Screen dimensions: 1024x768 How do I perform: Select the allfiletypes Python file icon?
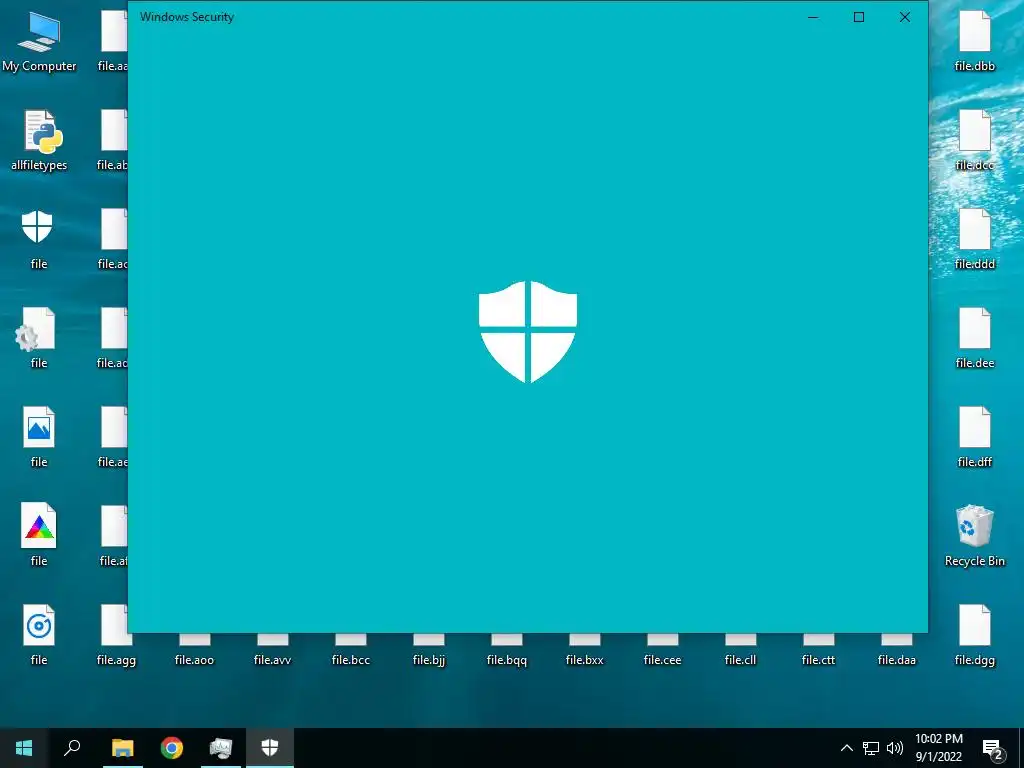click(x=39, y=140)
